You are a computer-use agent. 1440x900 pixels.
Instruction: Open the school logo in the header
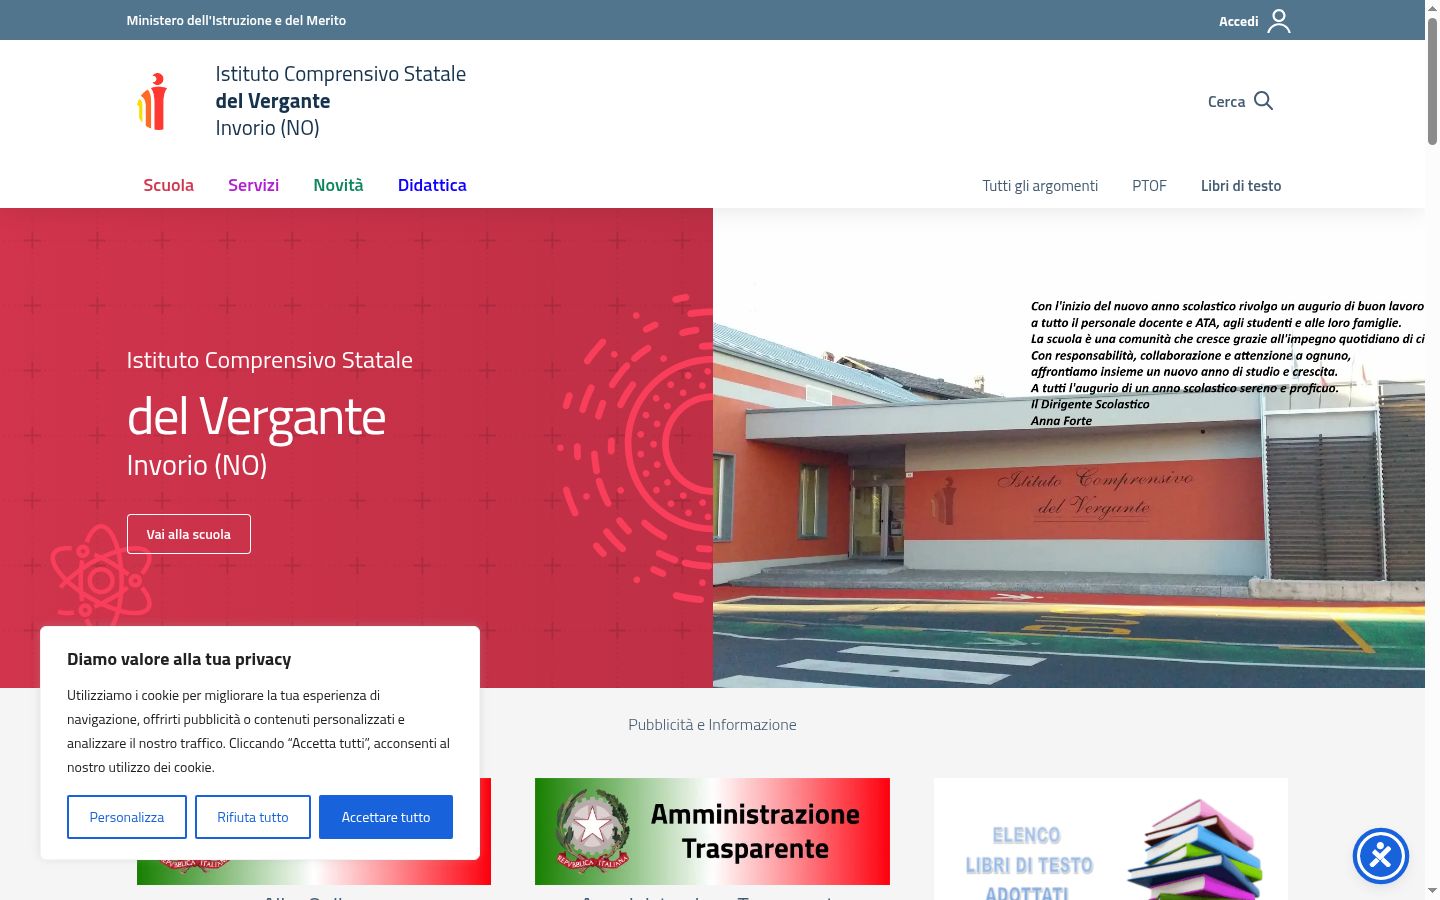point(153,101)
